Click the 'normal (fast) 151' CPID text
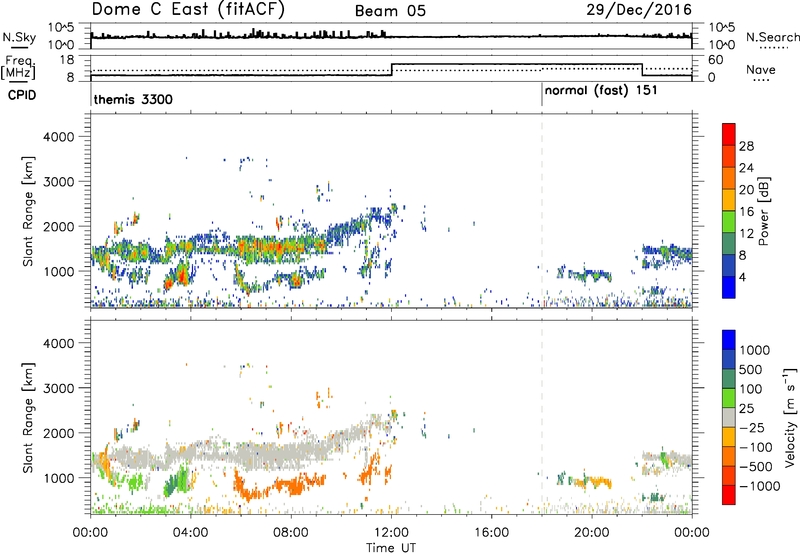Viewport: 800px width, 554px height. tap(601, 91)
